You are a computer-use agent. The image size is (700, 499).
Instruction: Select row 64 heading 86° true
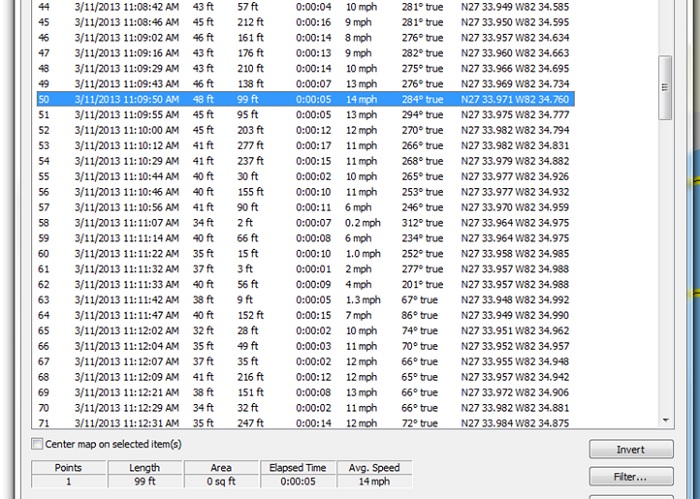300,316
